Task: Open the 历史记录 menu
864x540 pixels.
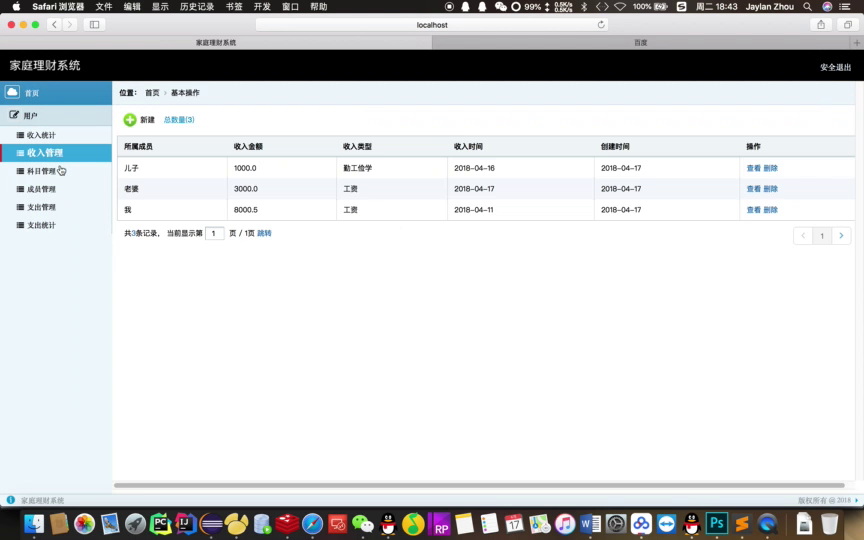Action: tap(197, 7)
